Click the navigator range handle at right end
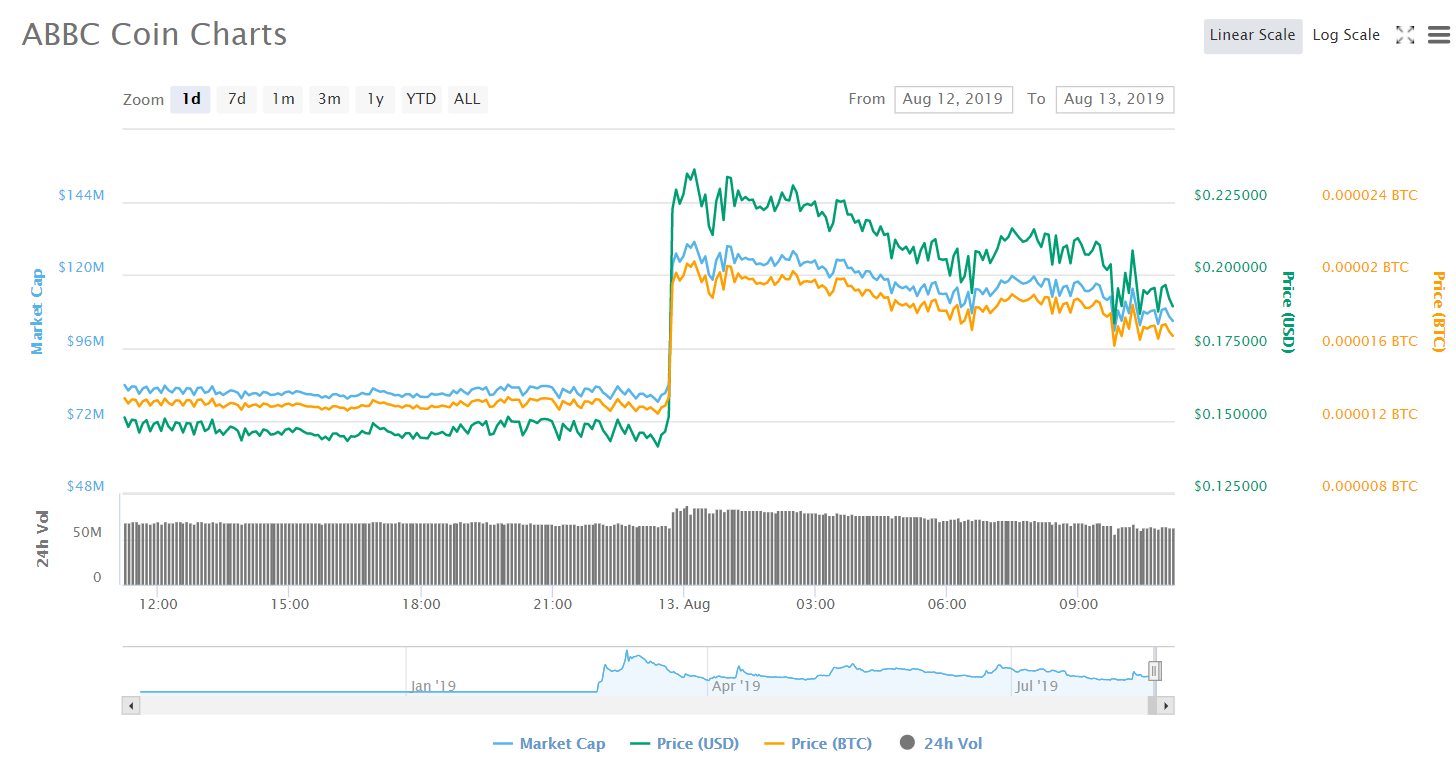 tap(1154, 671)
